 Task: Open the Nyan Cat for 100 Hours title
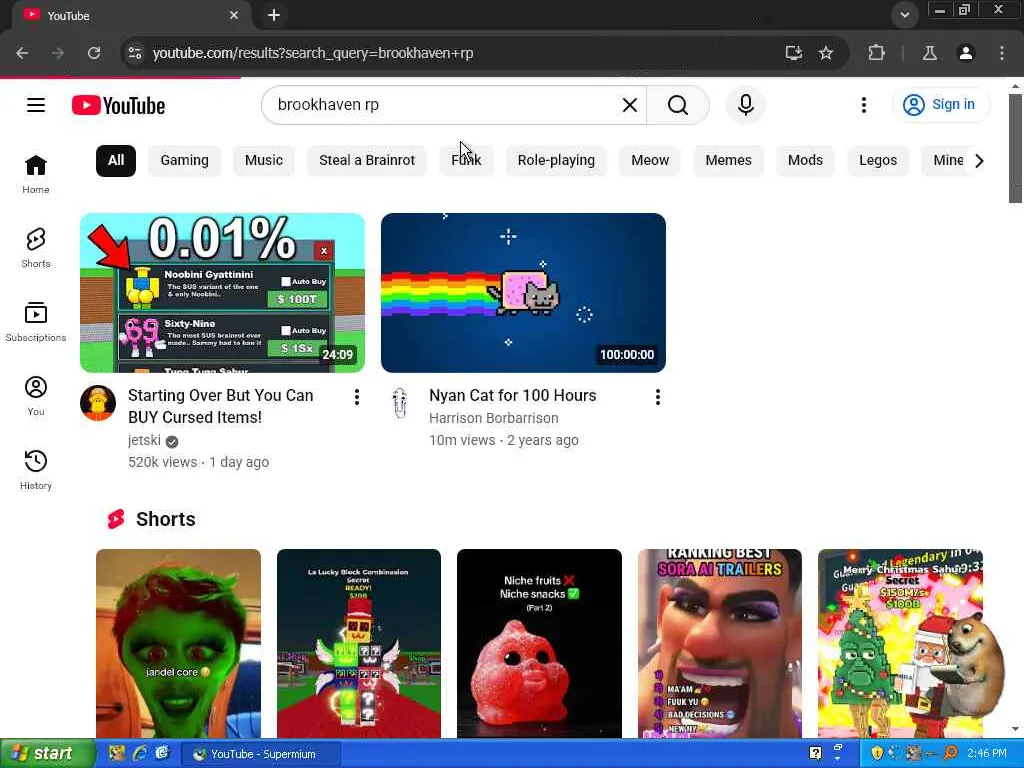513,395
